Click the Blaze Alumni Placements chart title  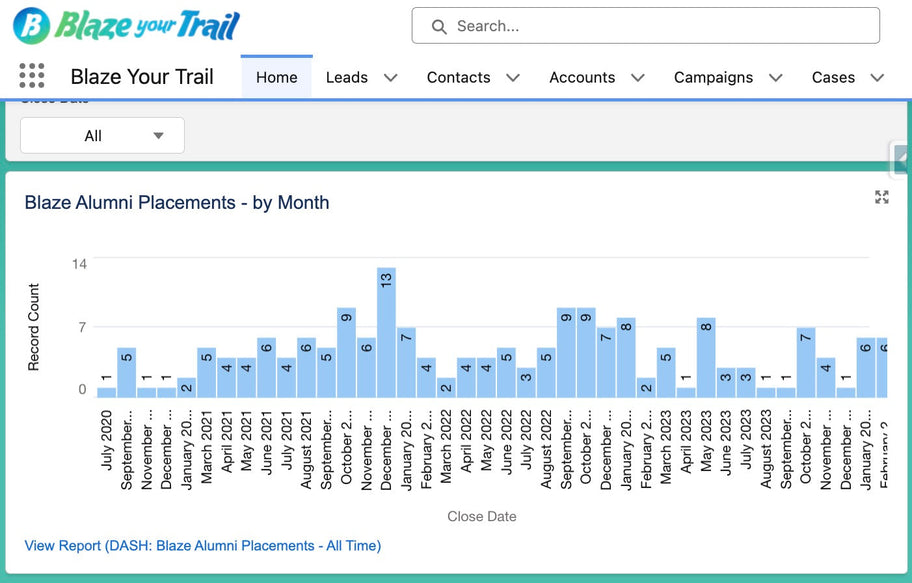tap(177, 203)
